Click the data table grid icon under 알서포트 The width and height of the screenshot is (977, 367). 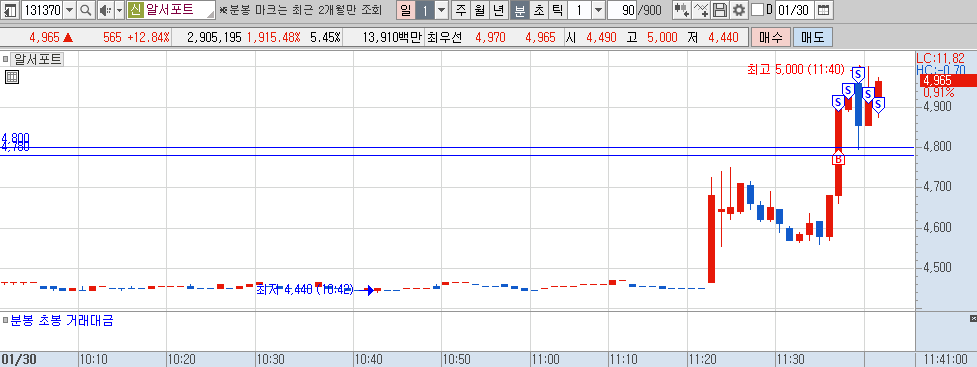(x=11, y=77)
